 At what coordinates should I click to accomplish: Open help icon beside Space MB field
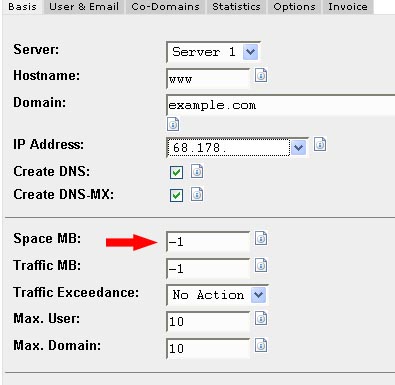pos(261,238)
